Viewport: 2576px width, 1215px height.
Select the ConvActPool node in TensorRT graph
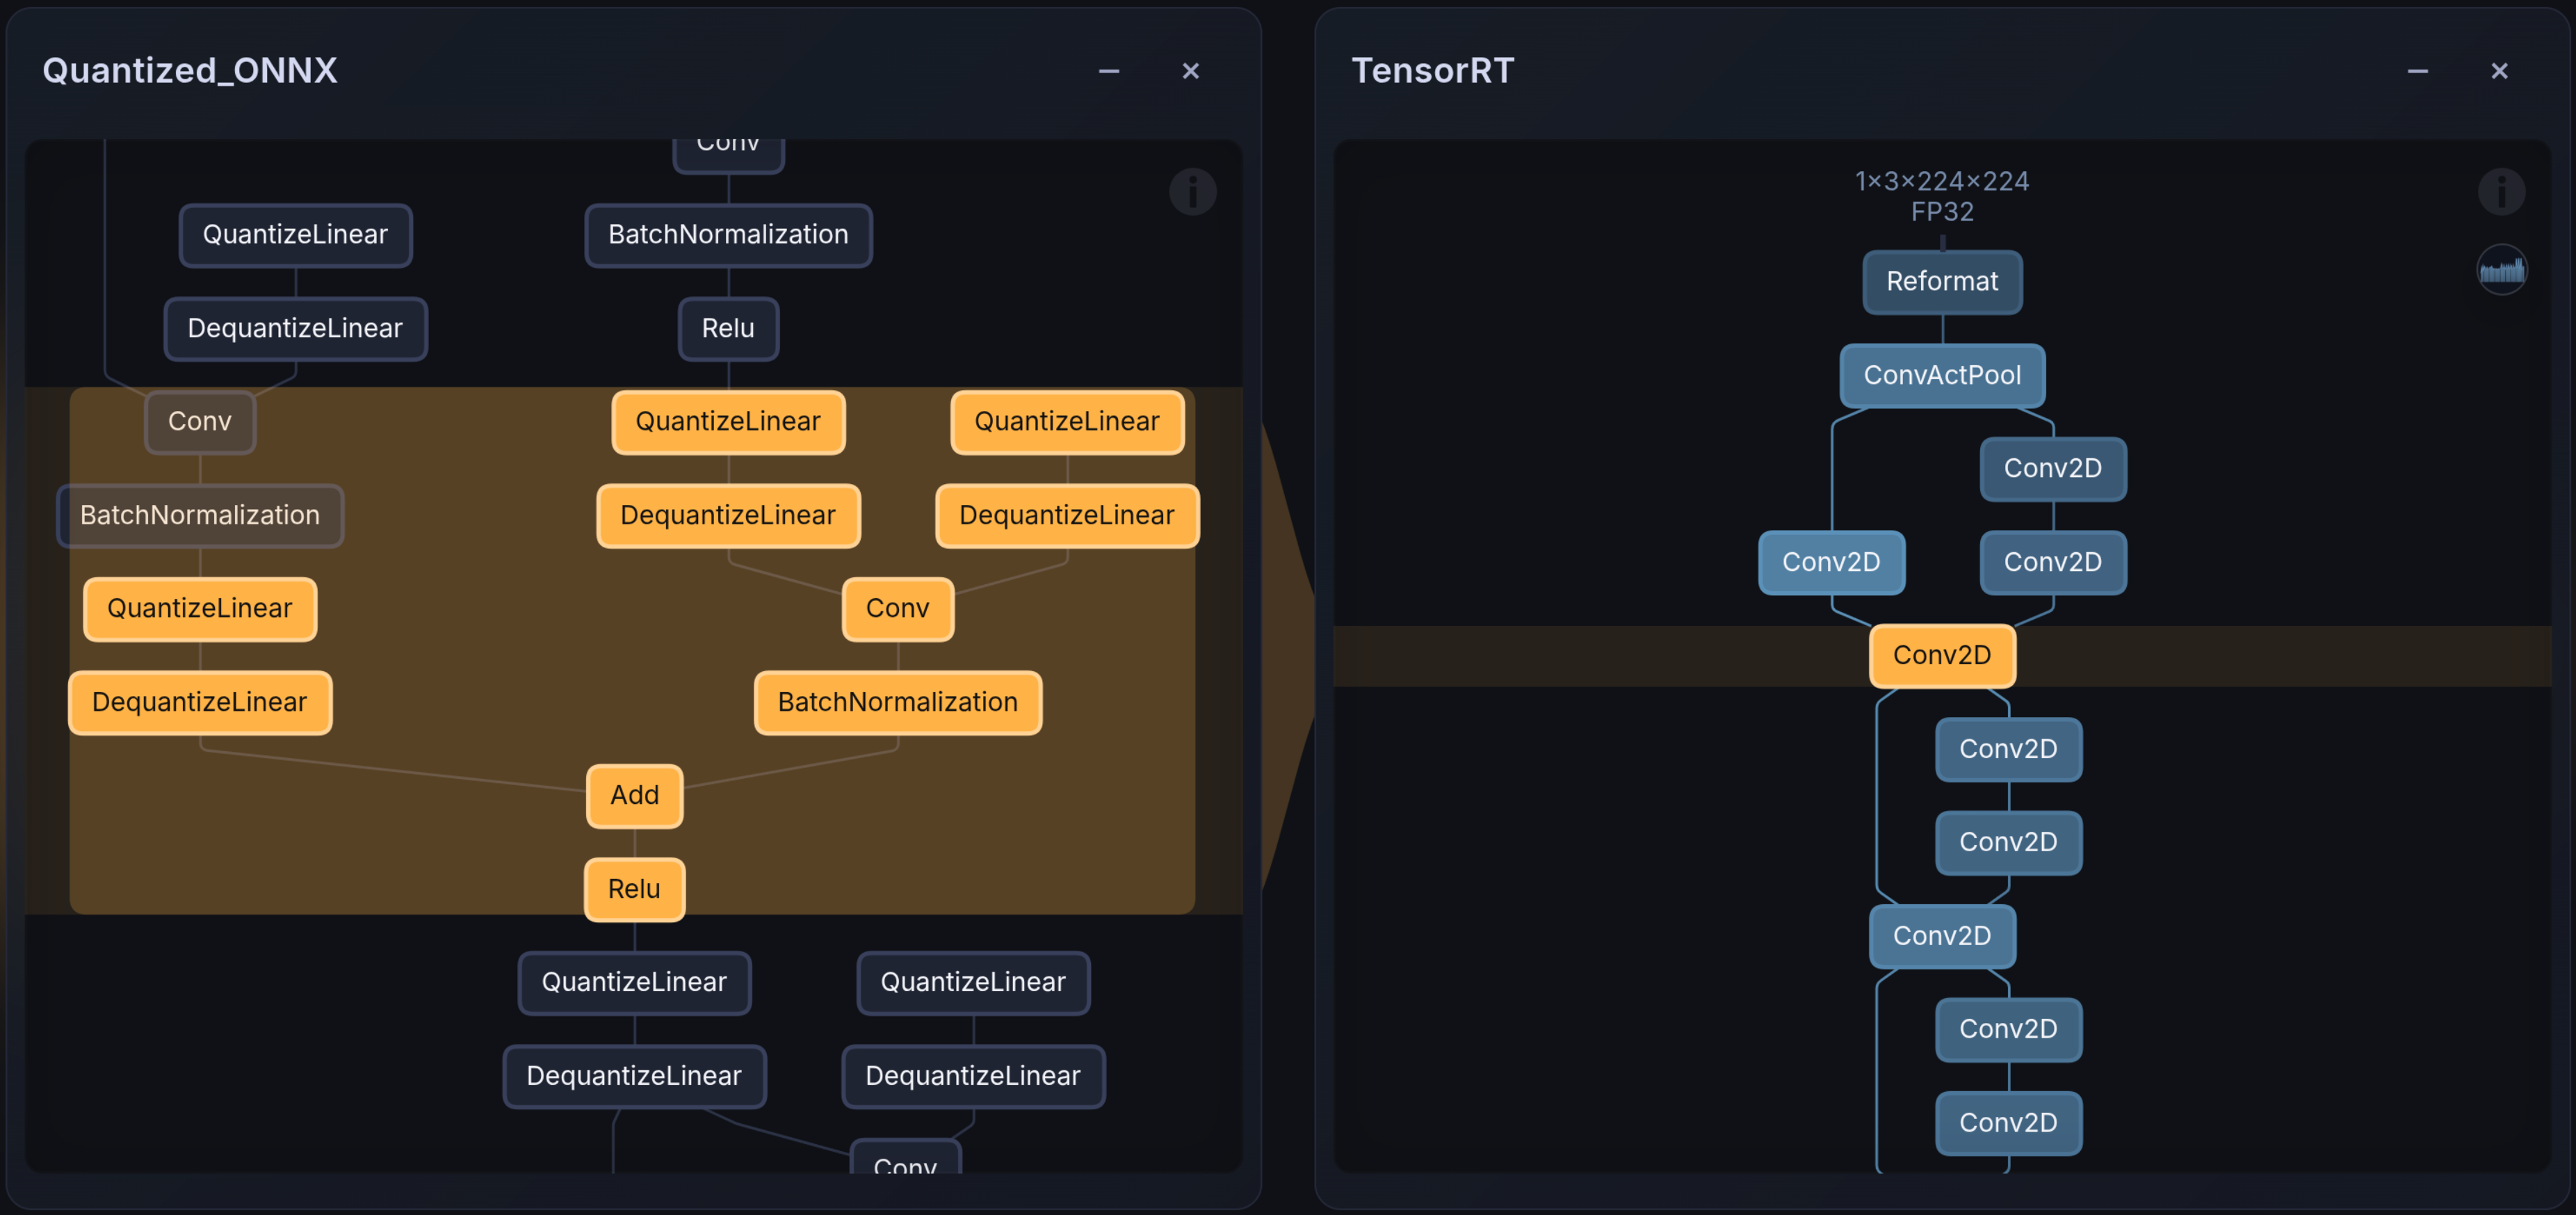1942,375
